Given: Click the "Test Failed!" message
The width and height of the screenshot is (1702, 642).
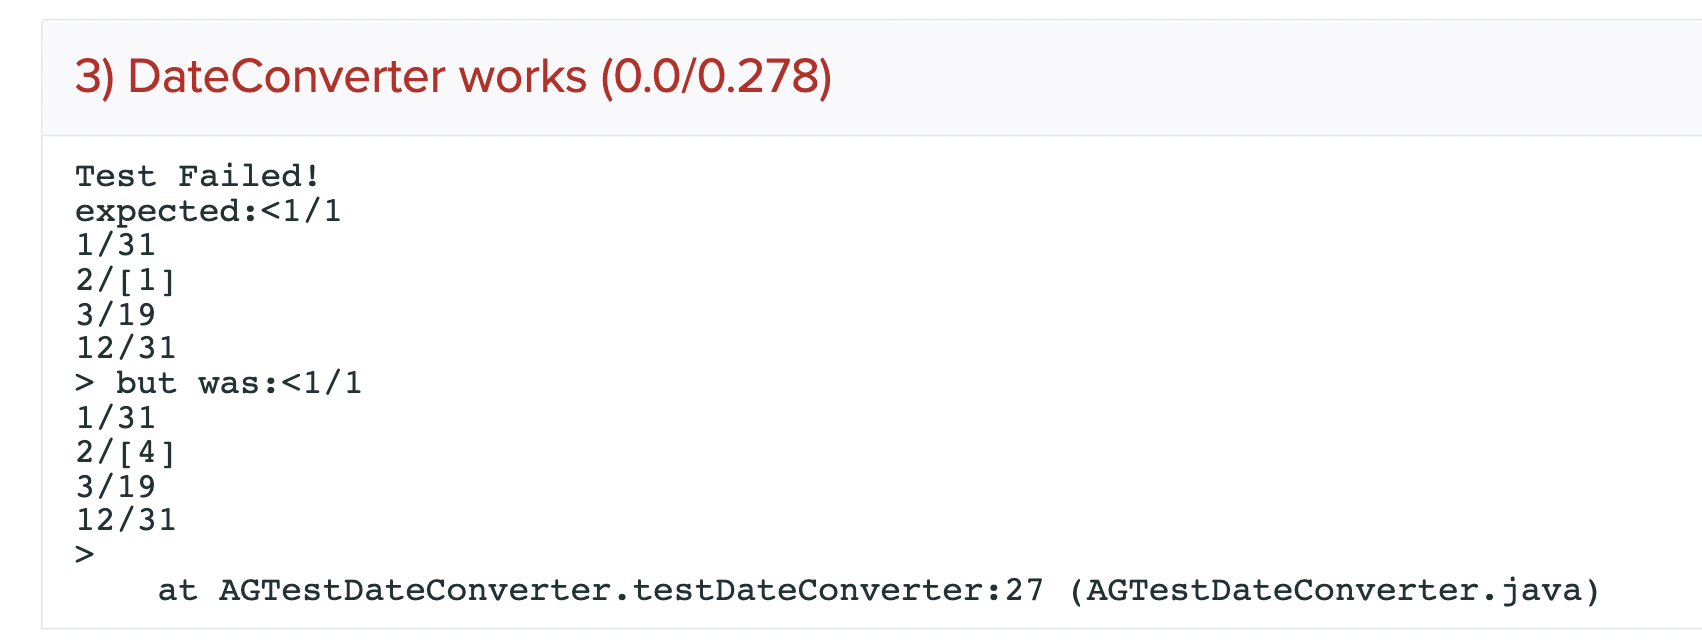Looking at the screenshot, I should click(x=197, y=176).
